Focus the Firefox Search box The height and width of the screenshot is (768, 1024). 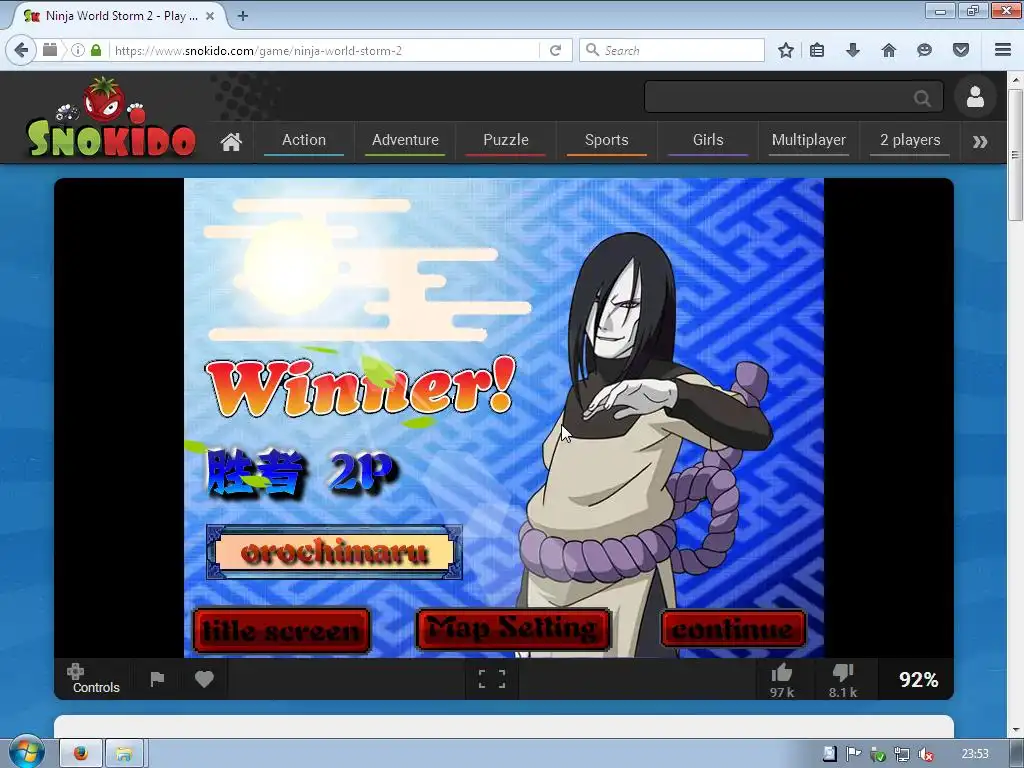(x=671, y=50)
